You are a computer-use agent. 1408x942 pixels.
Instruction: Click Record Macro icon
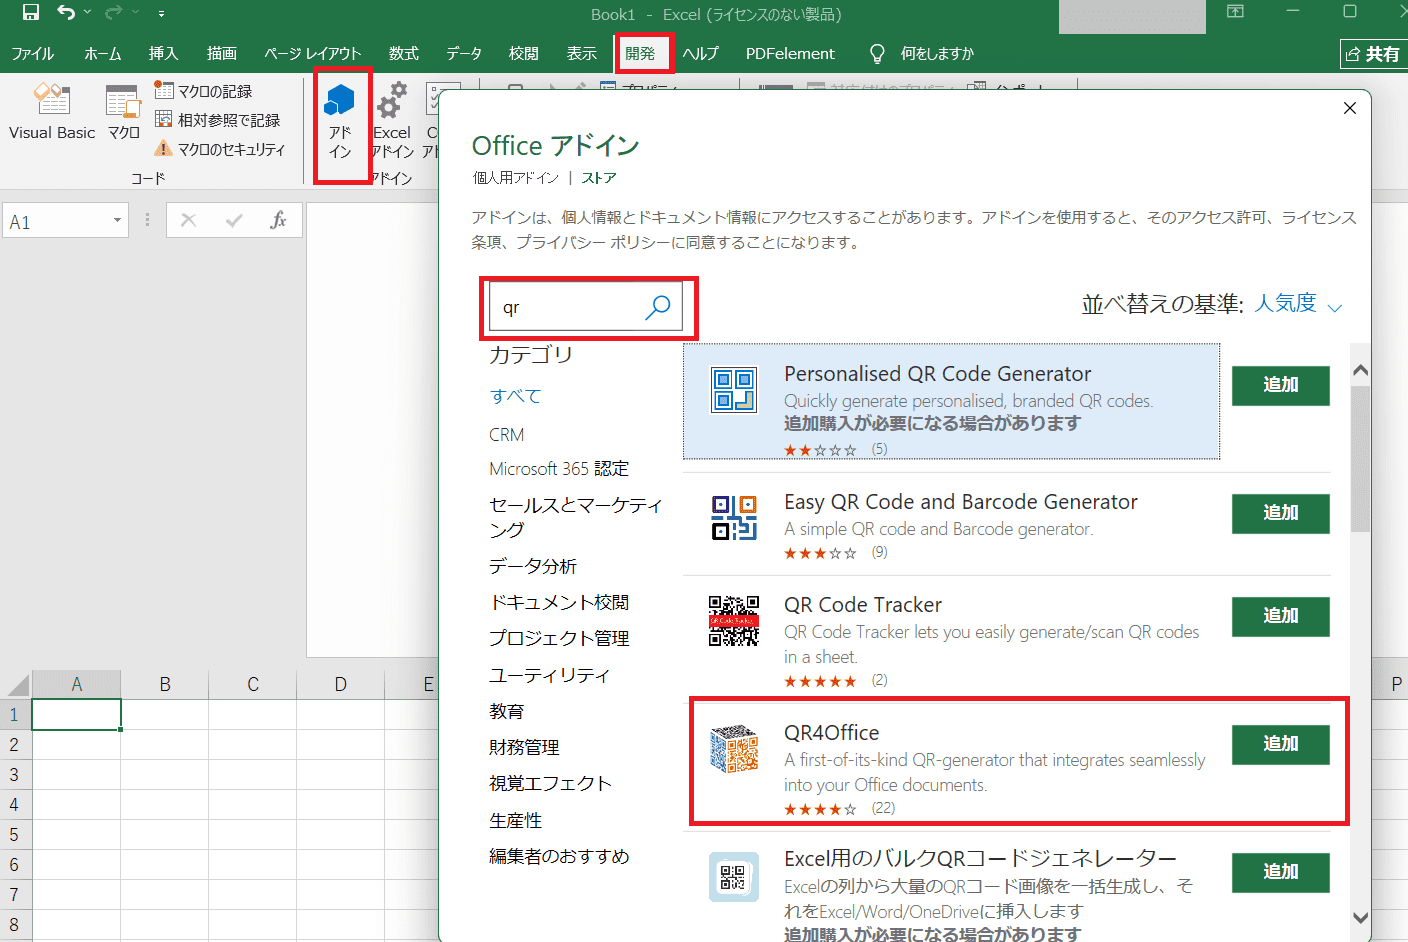(164, 91)
